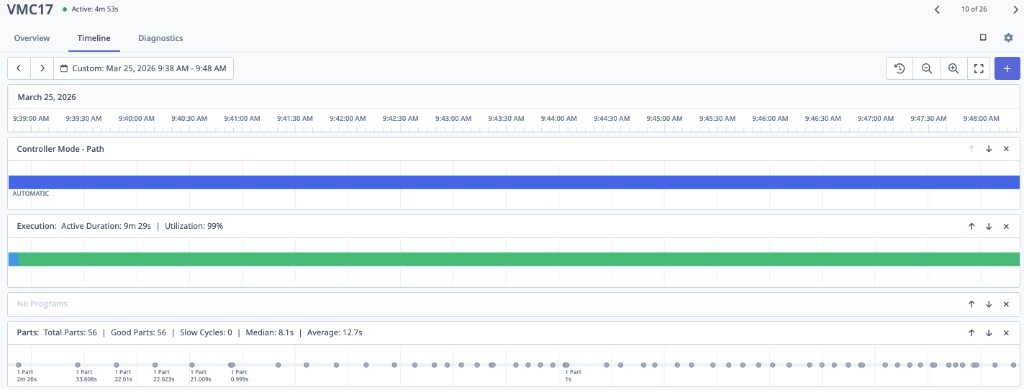Screen dimensions: 1024x390
Task: Click the Active Duration: 9m 29s text
Action: 106,226
